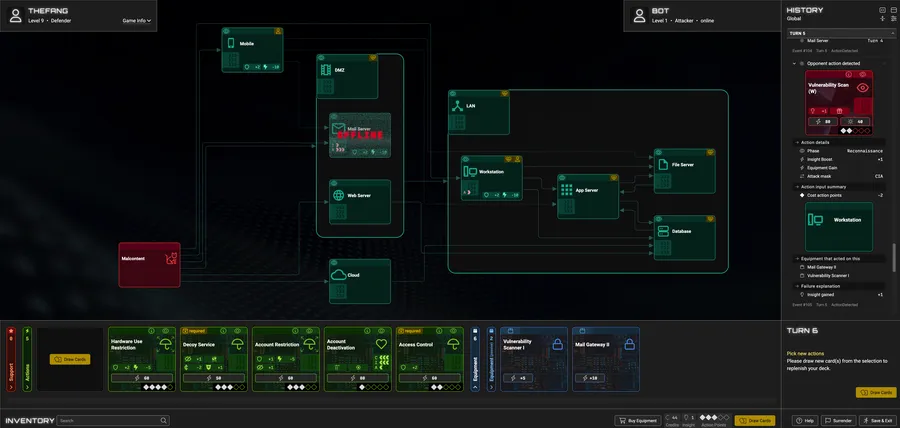Open info on Hardware Use Restriction card

pyautogui.click(x=152, y=330)
